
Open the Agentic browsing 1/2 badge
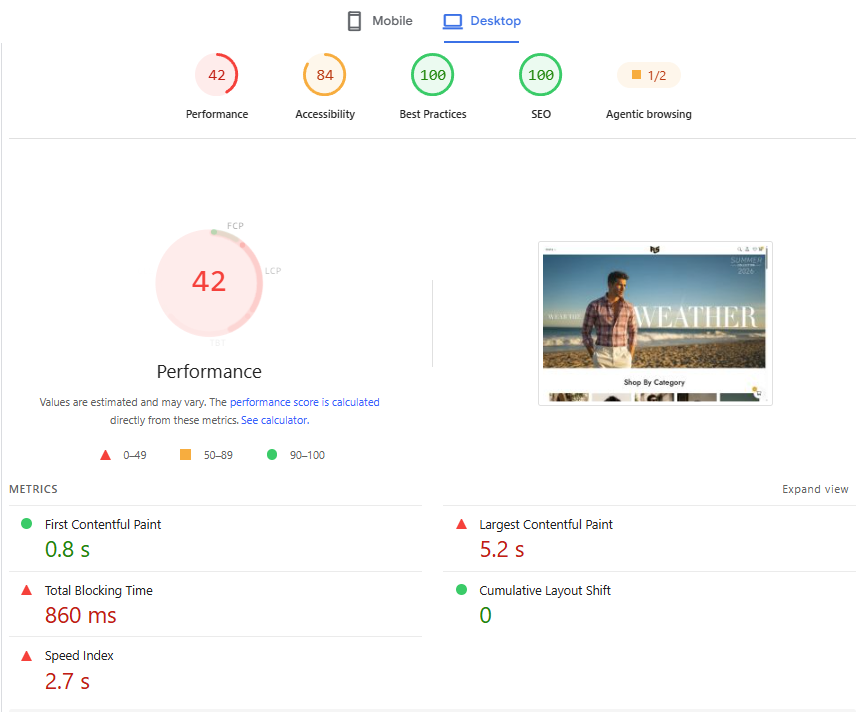[x=649, y=75]
